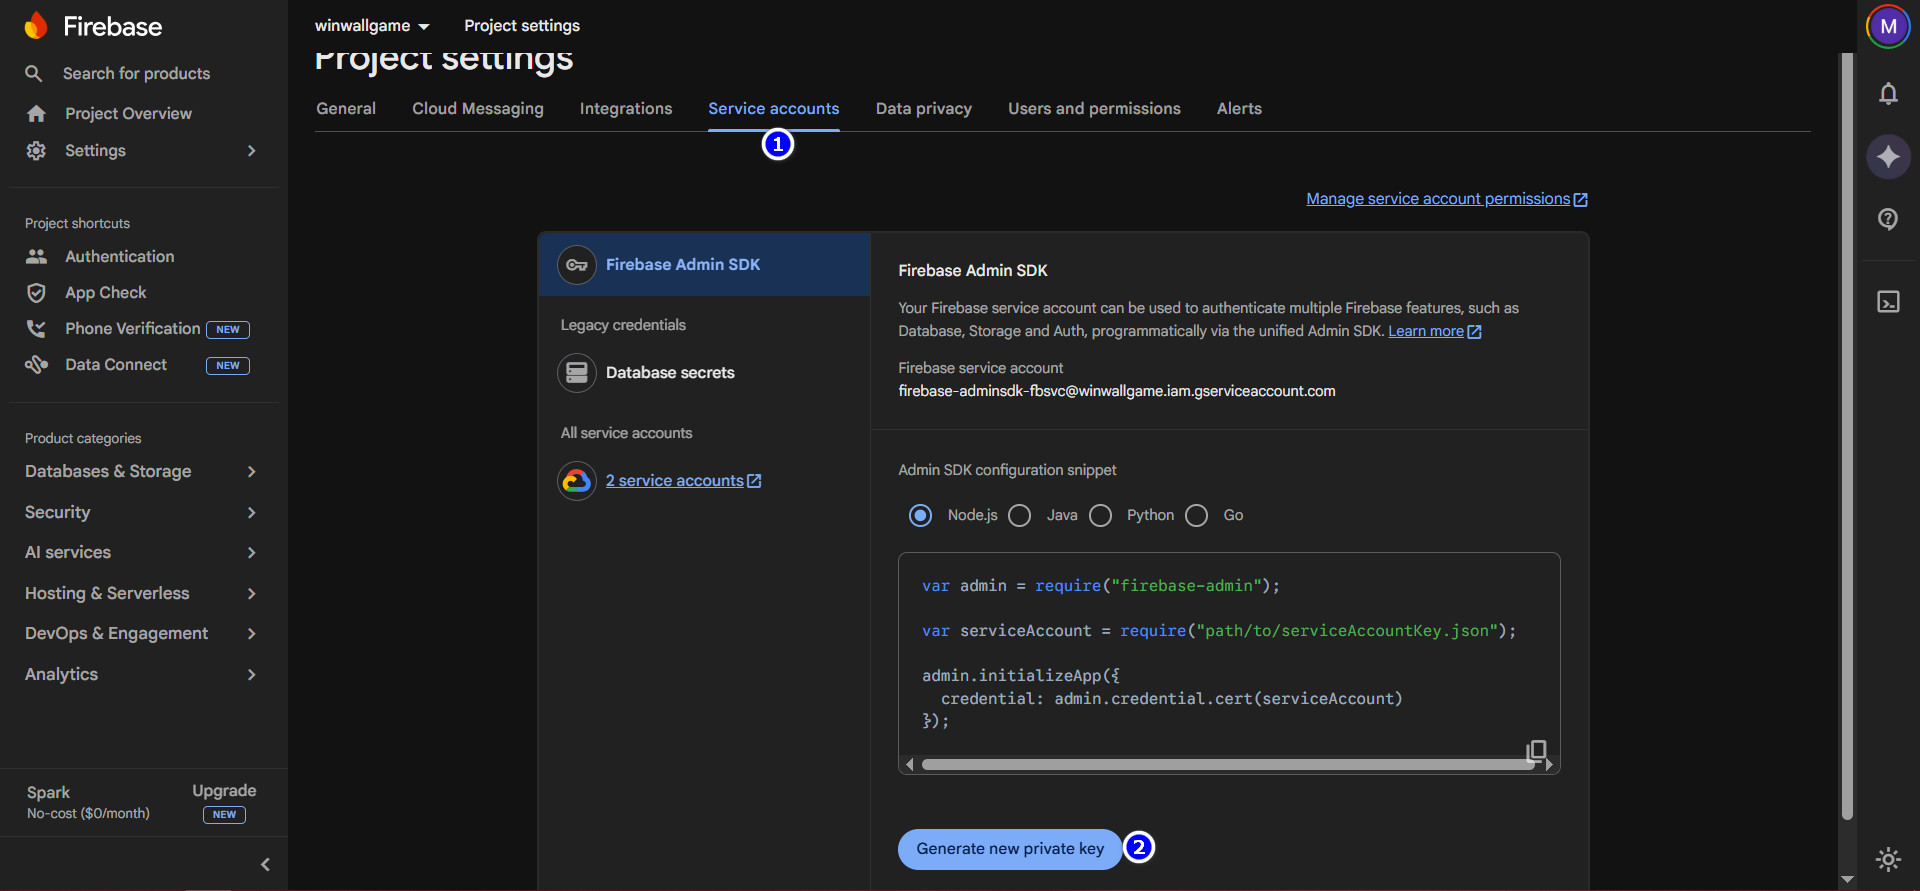Select the Go radio button

[x=1196, y=515]
